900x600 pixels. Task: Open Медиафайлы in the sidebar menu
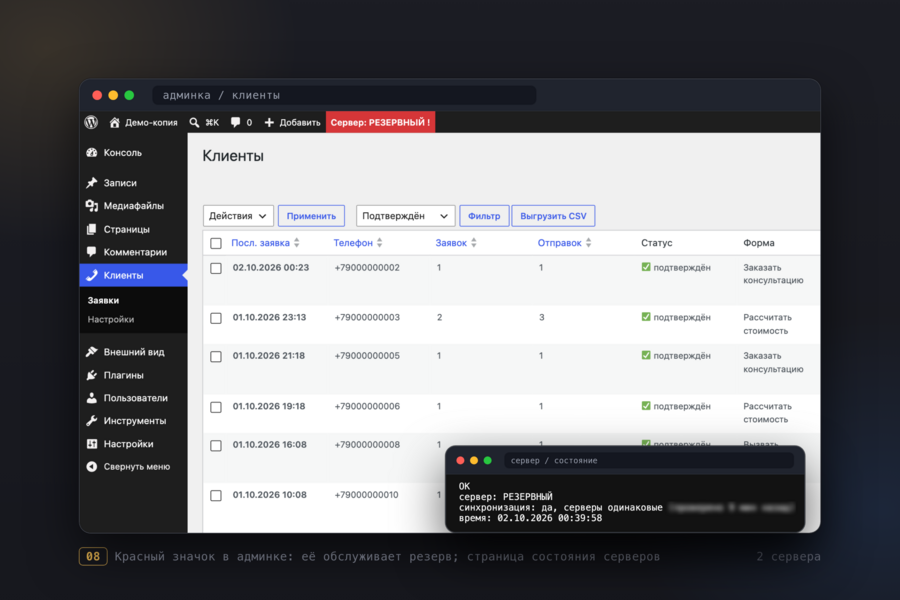click(133, 206)
